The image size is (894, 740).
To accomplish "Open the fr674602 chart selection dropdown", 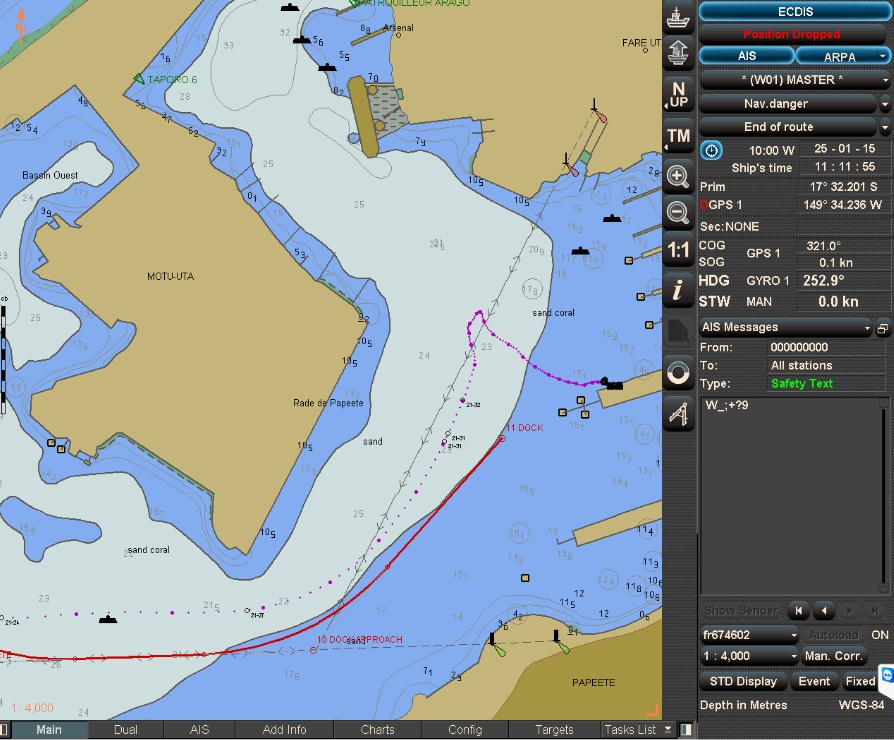I will click(x=750, y=635).
